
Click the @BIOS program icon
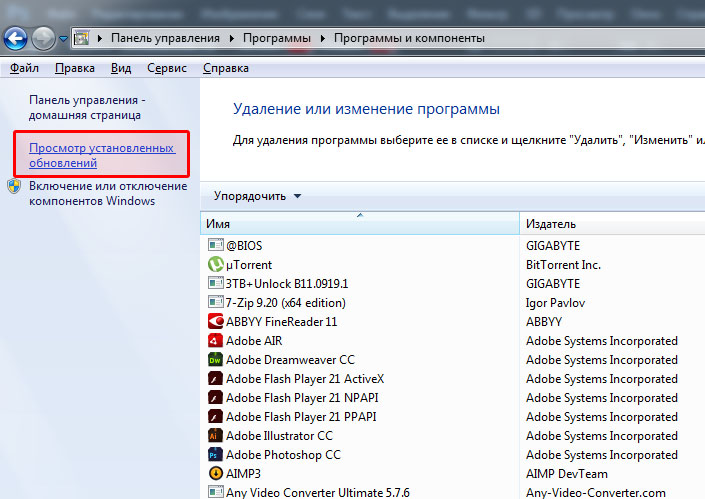[x=216, y=245]
